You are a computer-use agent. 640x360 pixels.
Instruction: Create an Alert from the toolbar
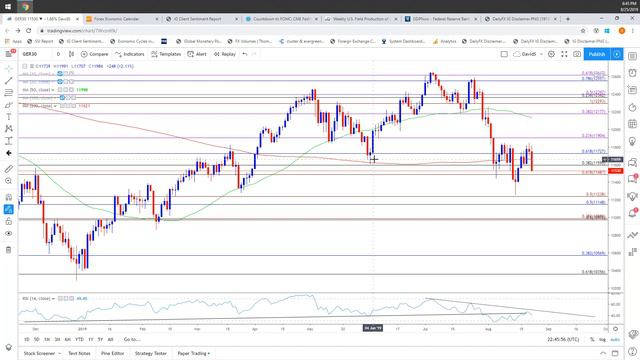tap(197, 54)
